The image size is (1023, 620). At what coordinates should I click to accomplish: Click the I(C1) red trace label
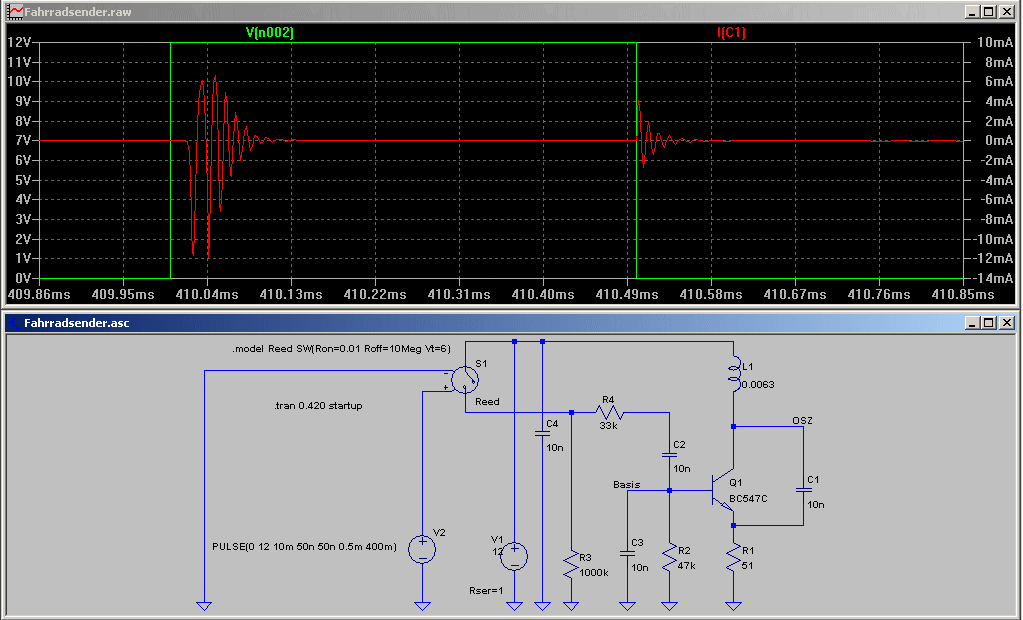(731, 33)
